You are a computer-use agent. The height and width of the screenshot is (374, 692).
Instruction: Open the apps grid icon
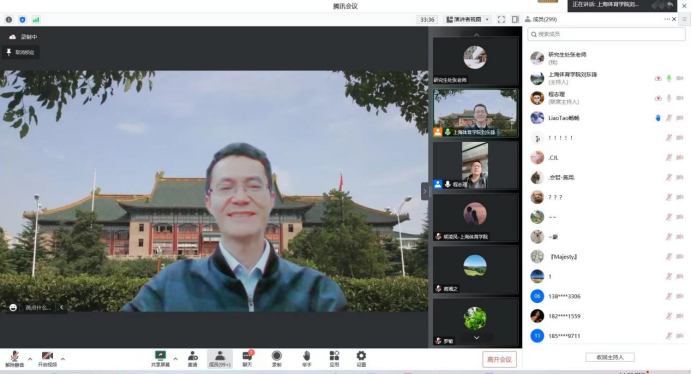(334, 359)
